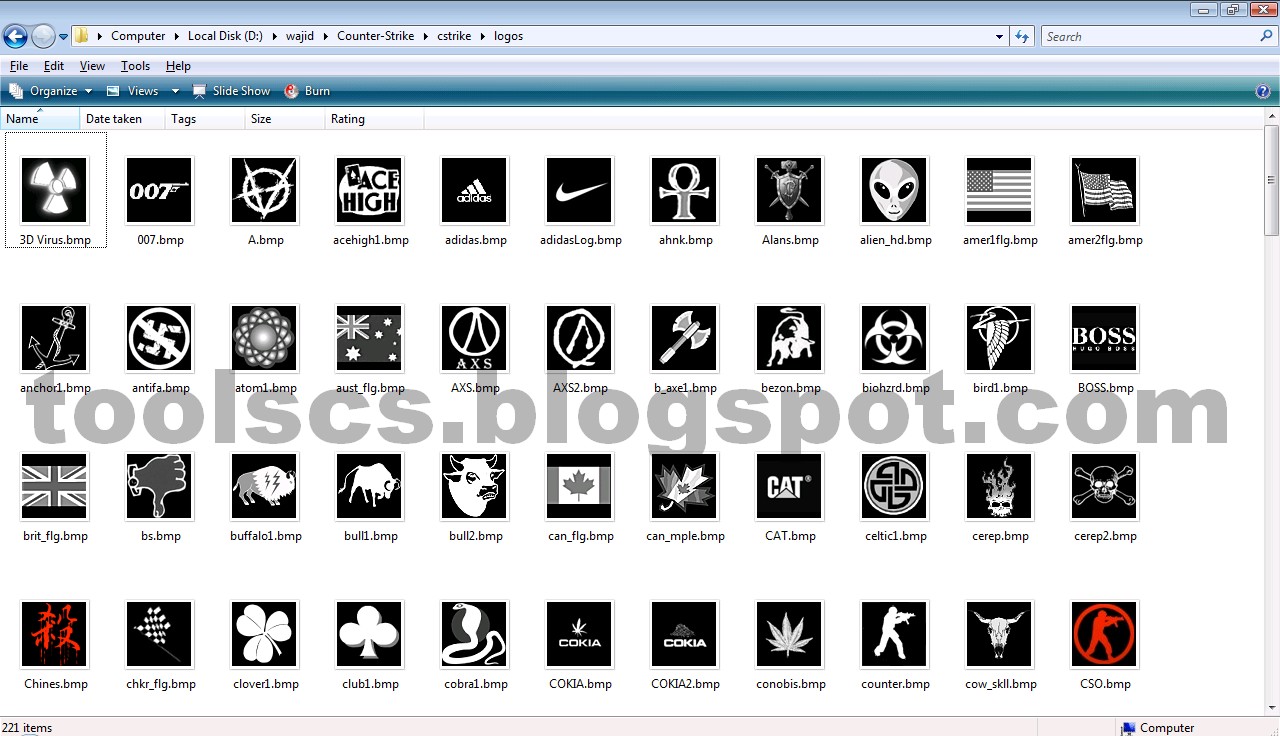Open the Views dropdown arrow
This screenshot has width=1280, height=736.
(175, 90)
